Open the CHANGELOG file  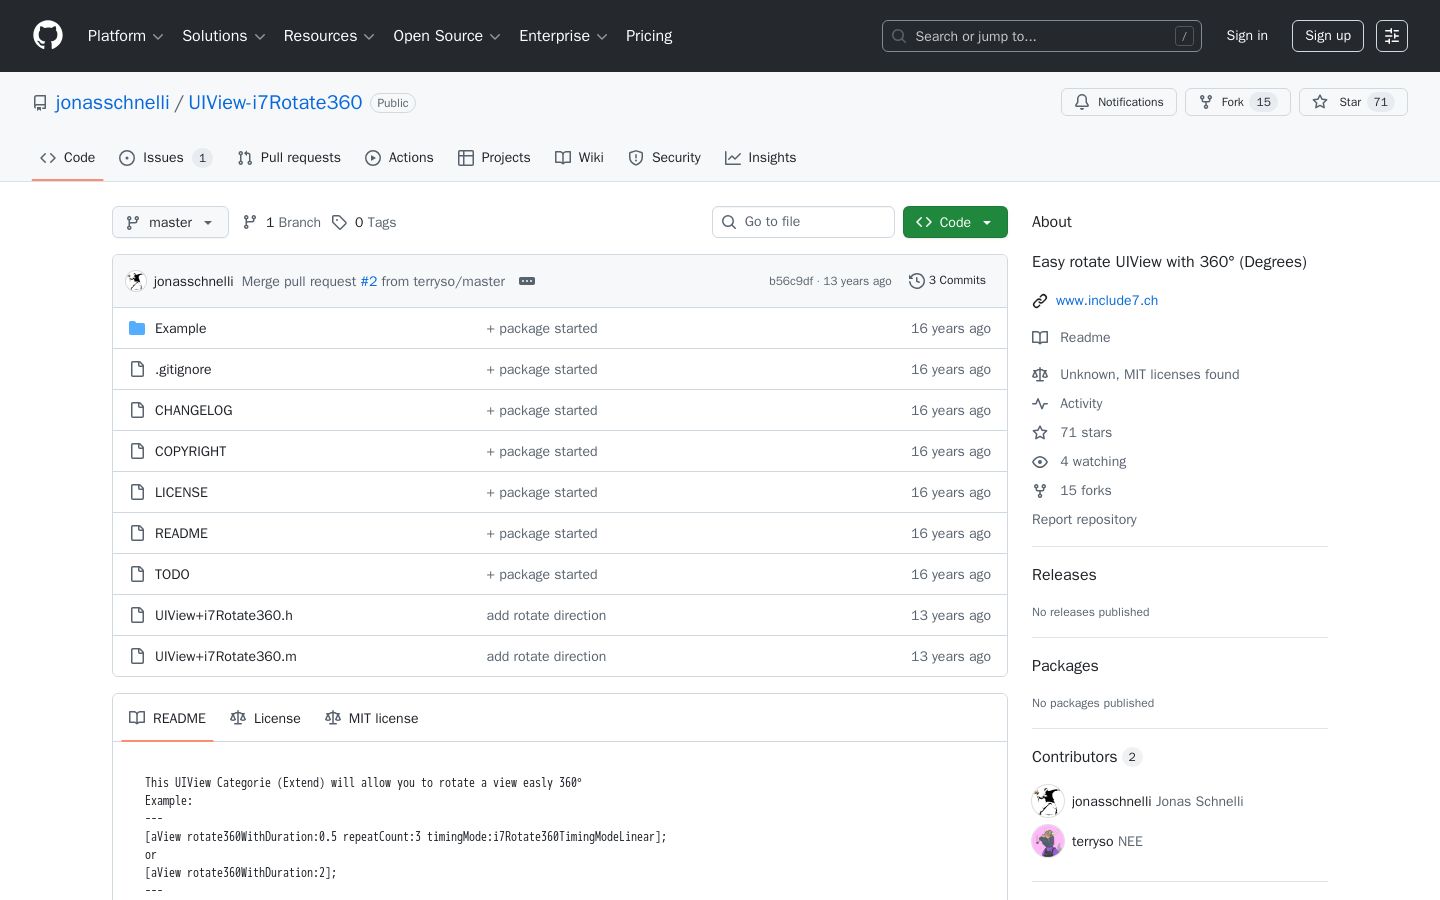tap(193, 410)
